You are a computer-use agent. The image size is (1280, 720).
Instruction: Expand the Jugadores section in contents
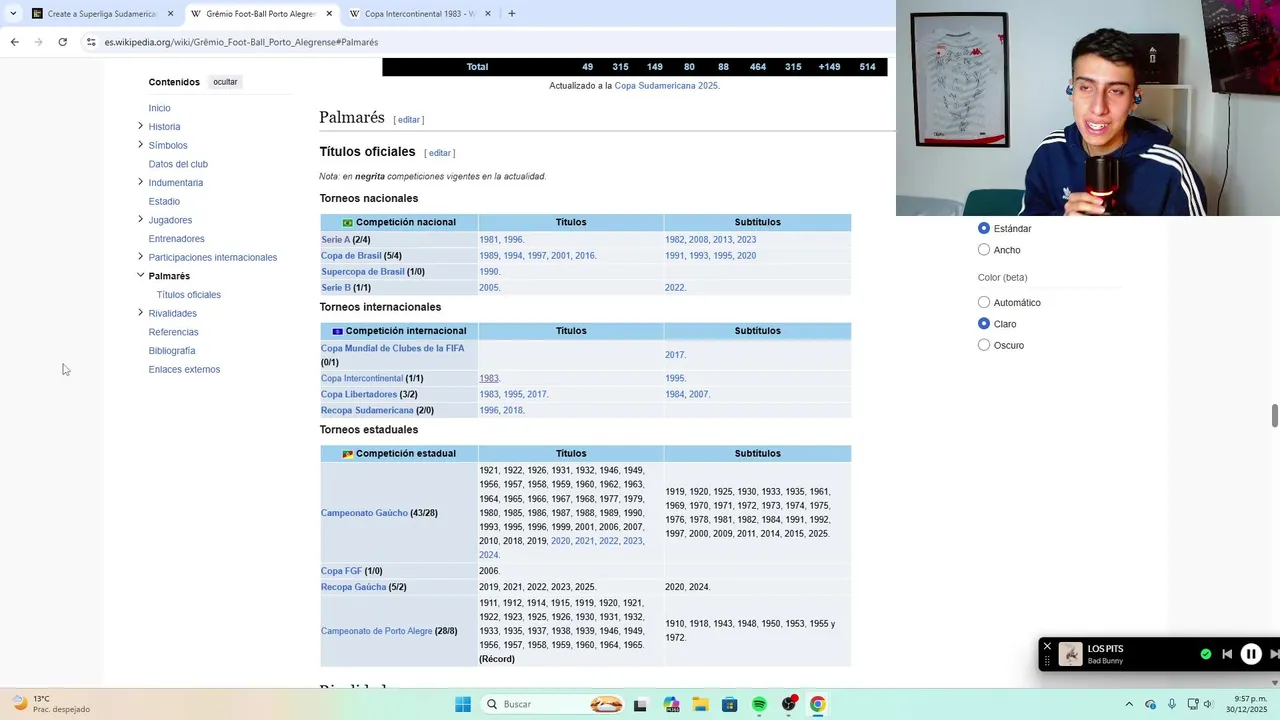click(x=140, y=219)
